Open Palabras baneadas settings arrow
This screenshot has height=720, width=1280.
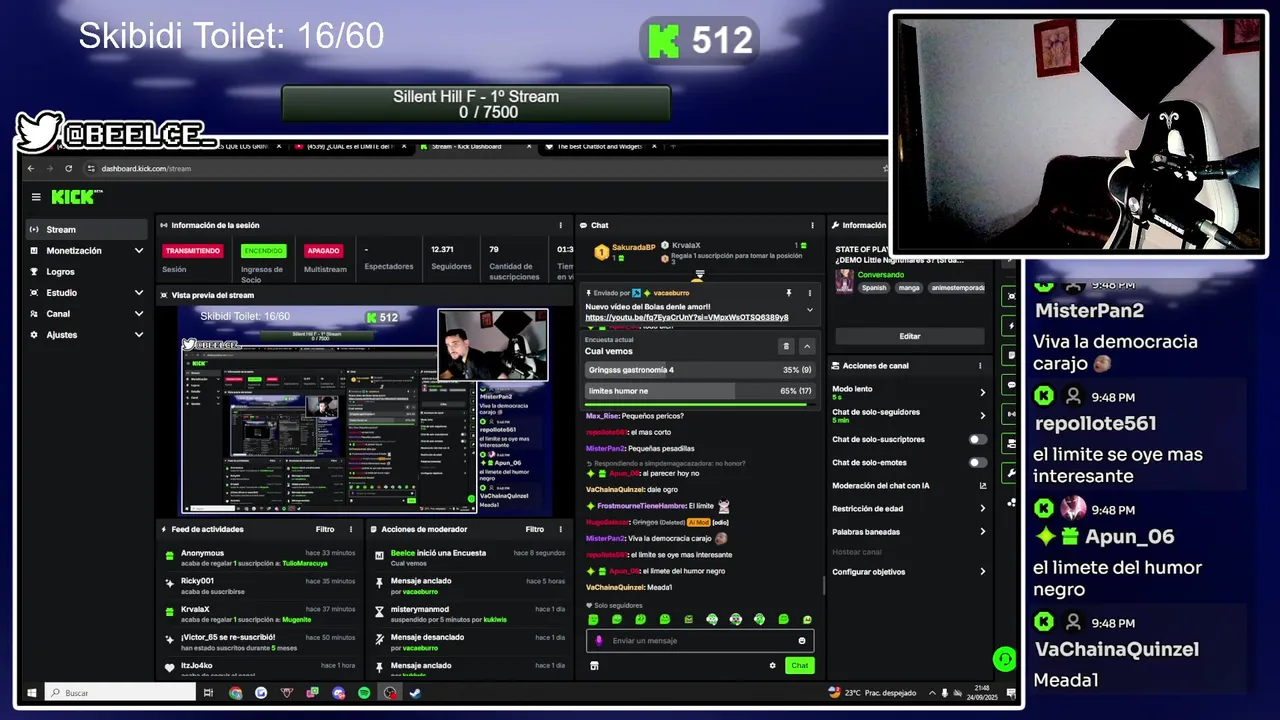(982, 531)
